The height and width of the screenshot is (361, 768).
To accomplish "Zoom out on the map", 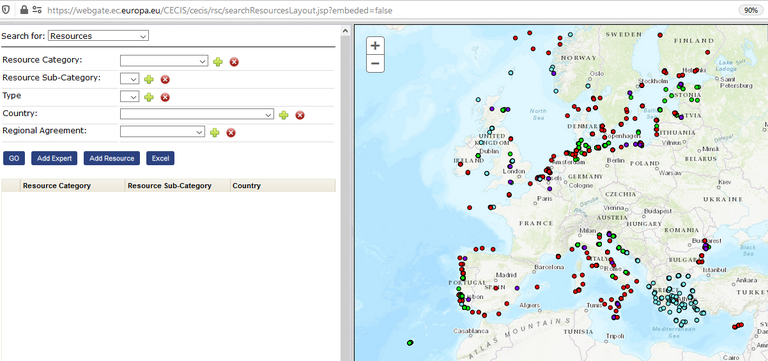I will pyautogui.click(x=375, y=63).
